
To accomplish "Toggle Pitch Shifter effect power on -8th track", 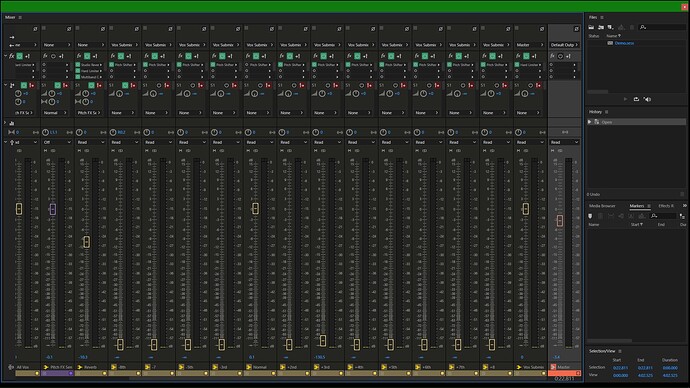I will (x=112, y=65).
